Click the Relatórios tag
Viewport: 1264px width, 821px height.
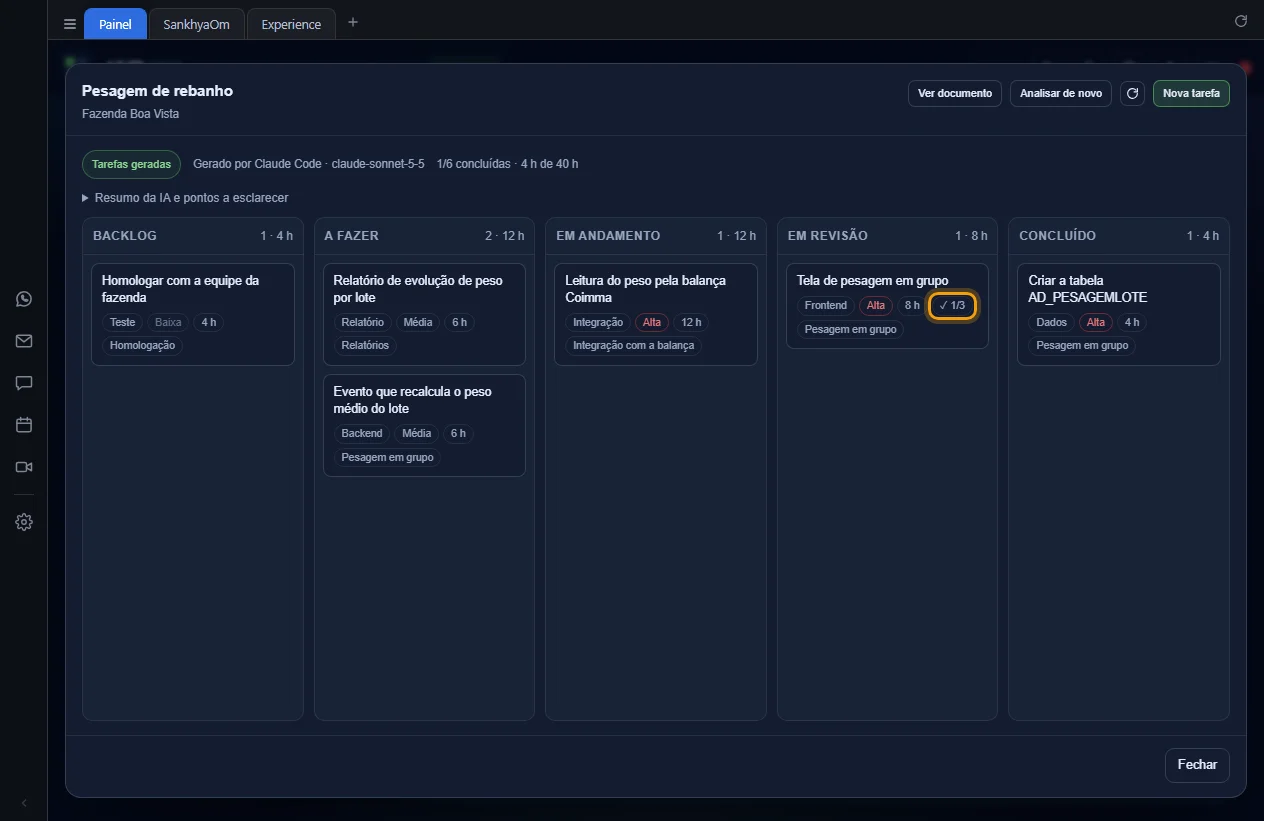pos(365,345)
